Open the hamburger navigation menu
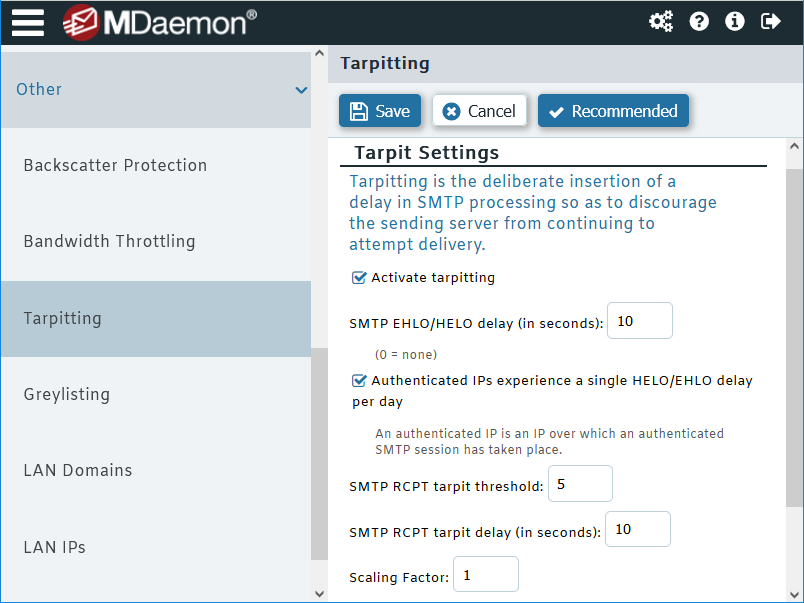 [27, 21]
